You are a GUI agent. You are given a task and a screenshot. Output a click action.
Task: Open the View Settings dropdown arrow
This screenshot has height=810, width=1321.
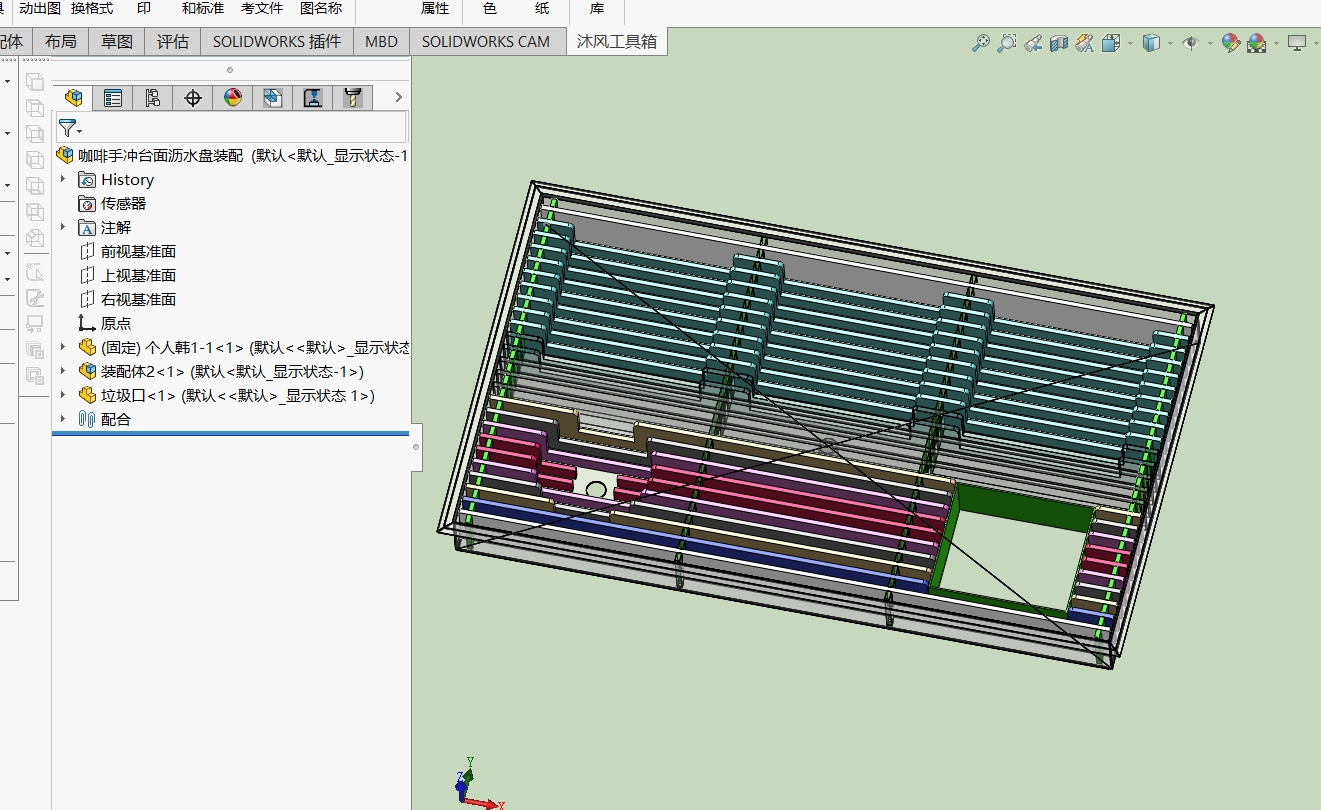[x=1316, y=43]
